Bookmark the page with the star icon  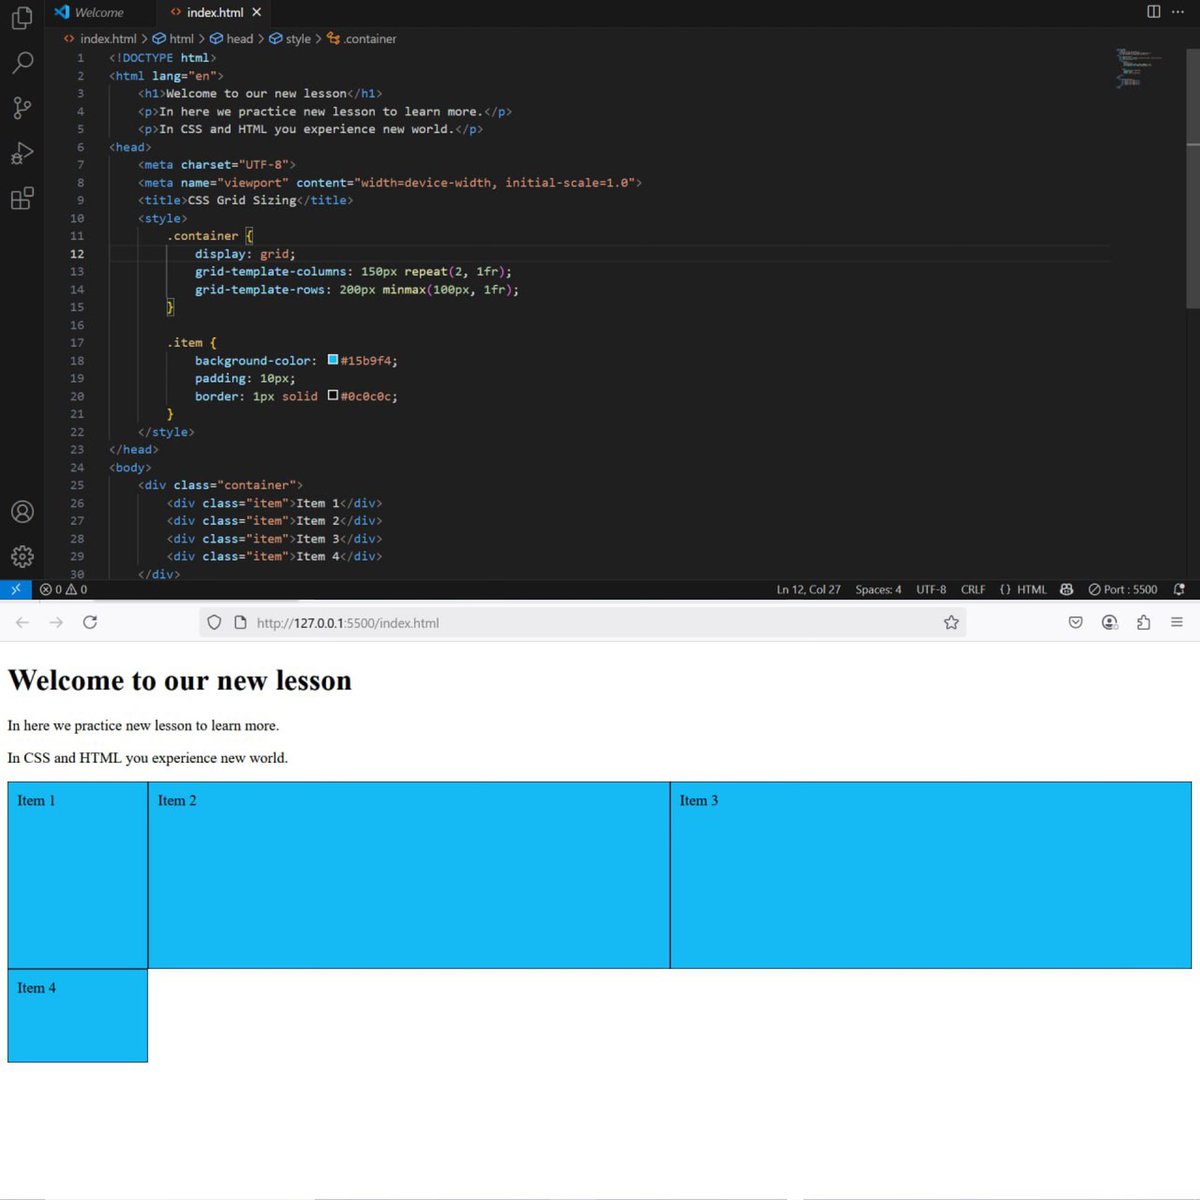point(949,622)
